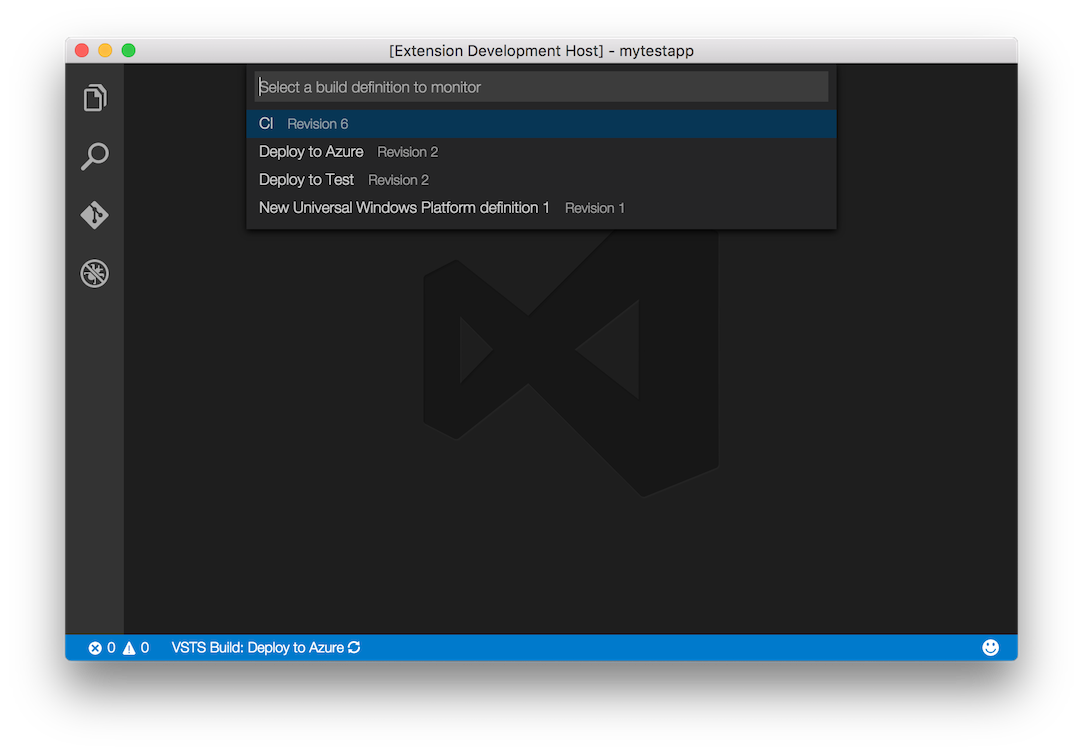This screenshot has width=1083, height=754.
Task: Open the Debug view
Action: [x=95, y=273]
